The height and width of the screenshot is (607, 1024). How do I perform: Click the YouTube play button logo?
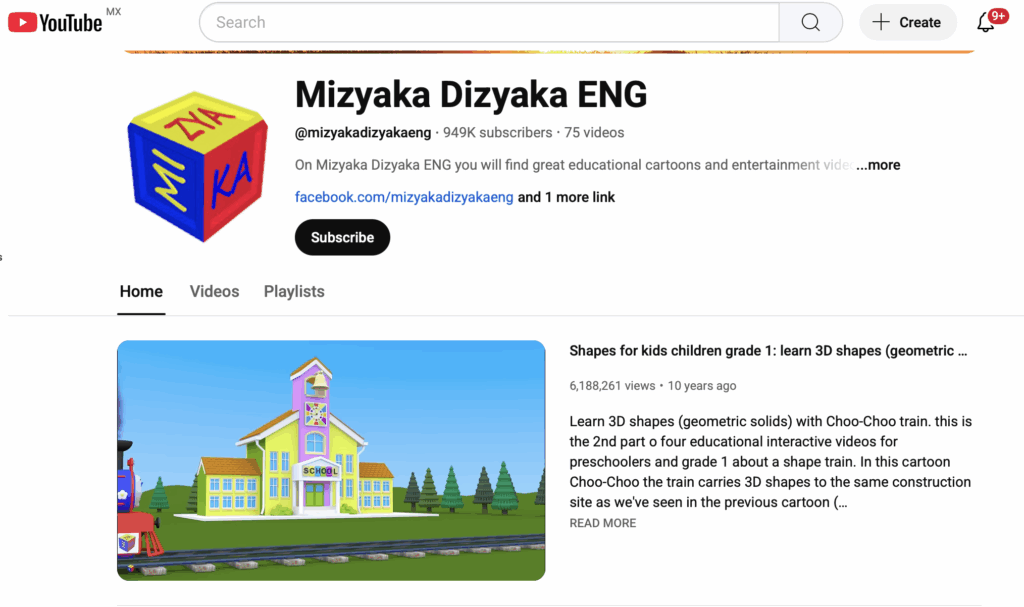coord(23,20)
